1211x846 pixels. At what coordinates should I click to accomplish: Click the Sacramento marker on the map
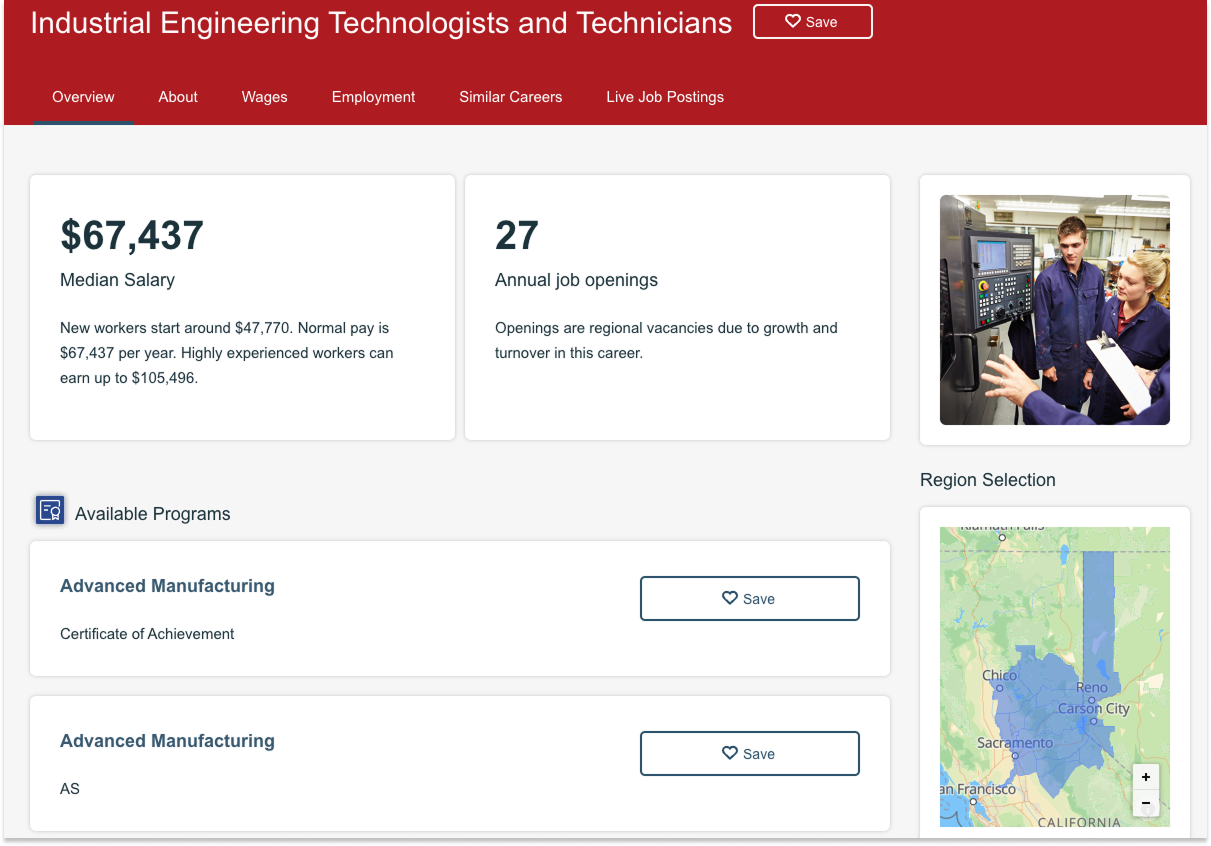pos(1014,755)
